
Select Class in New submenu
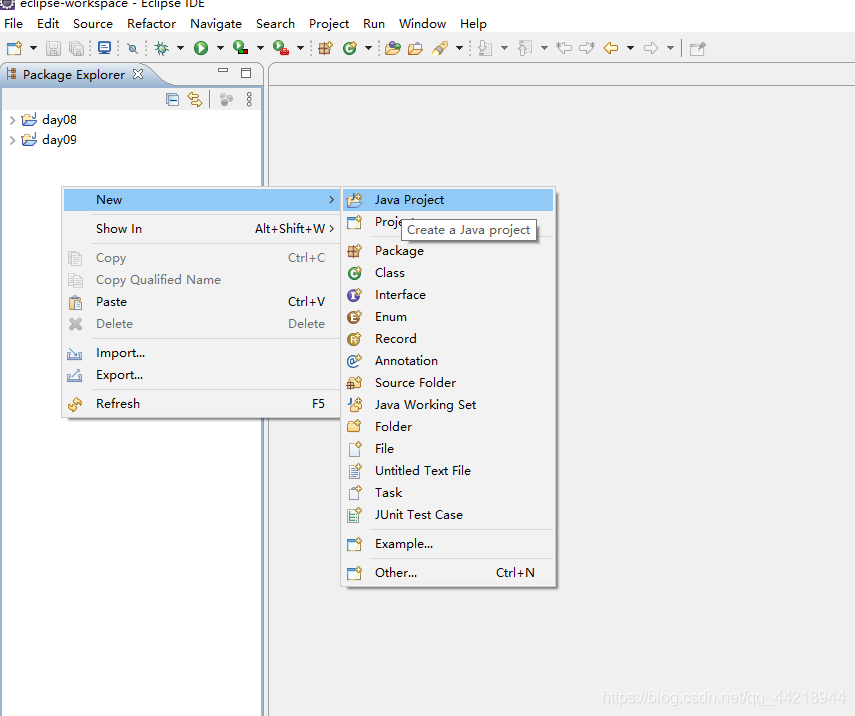448,273
